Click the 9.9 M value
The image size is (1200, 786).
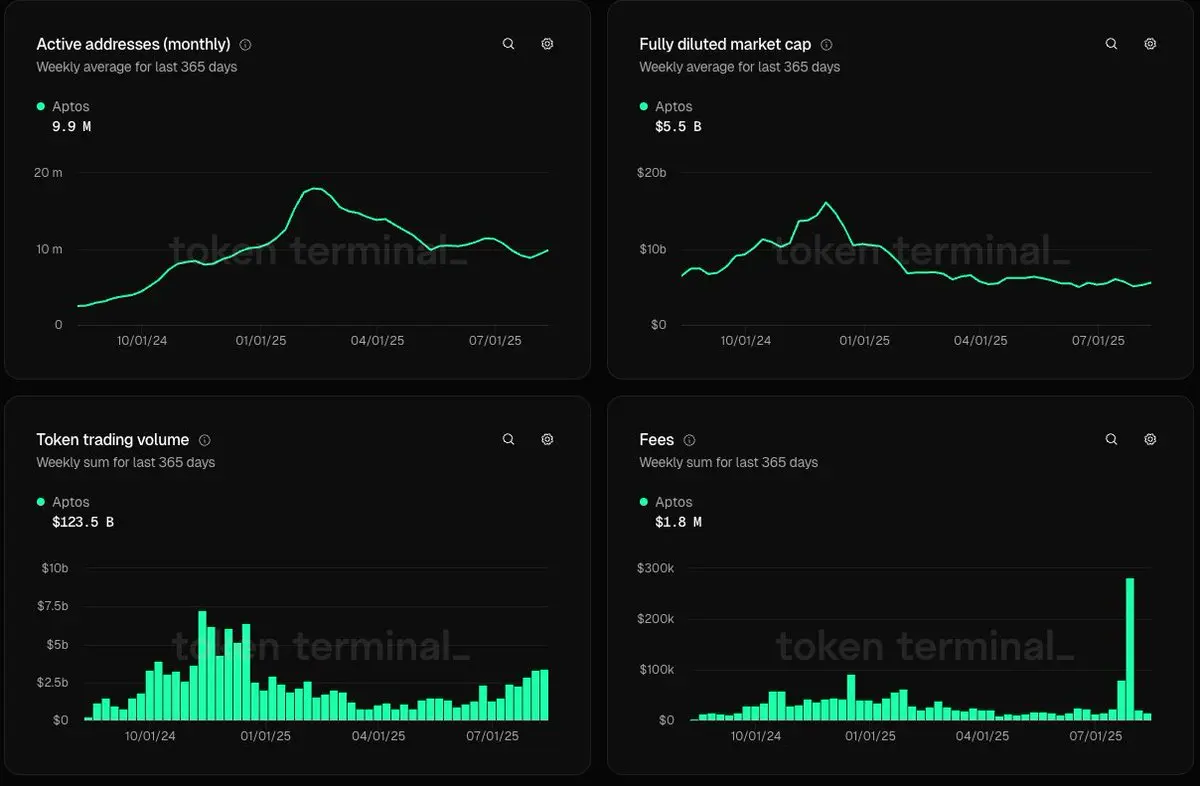(x=71, y=127)
